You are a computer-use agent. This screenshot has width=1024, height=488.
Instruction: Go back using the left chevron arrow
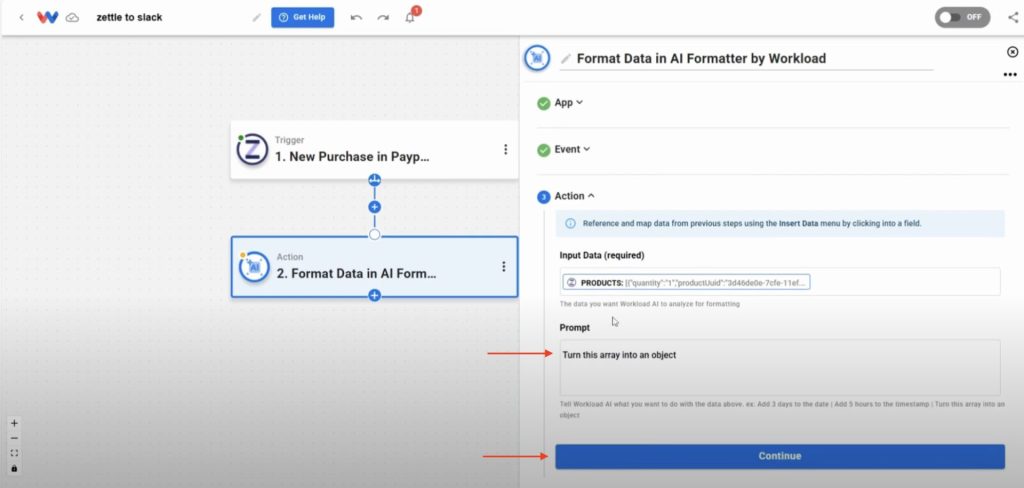(22, 18)
